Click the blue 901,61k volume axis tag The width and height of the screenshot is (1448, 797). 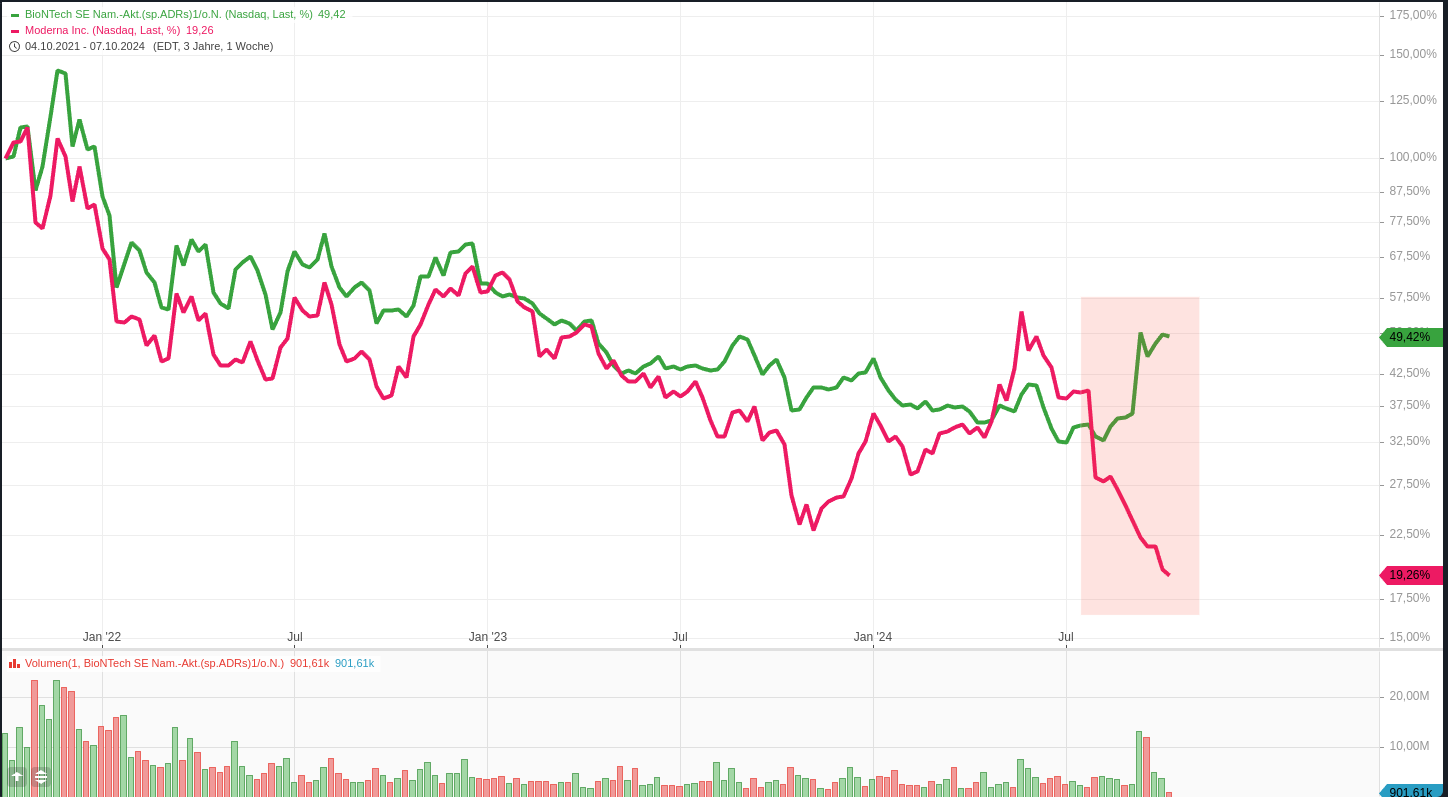[x=1411, y=792]
